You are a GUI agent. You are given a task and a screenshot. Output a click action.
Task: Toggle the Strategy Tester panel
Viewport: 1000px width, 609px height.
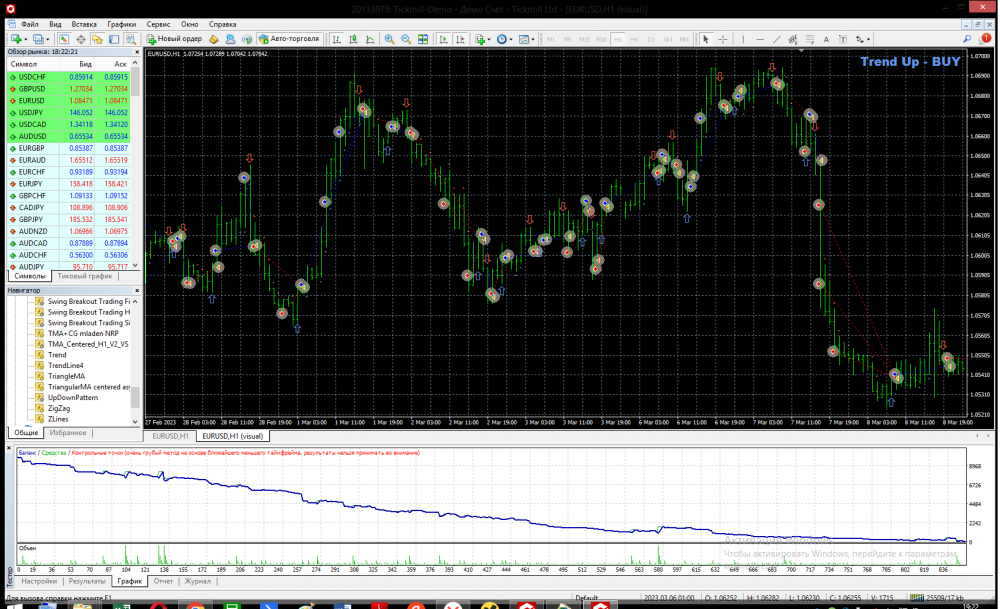pyautogui.click(x=131, y=39)
